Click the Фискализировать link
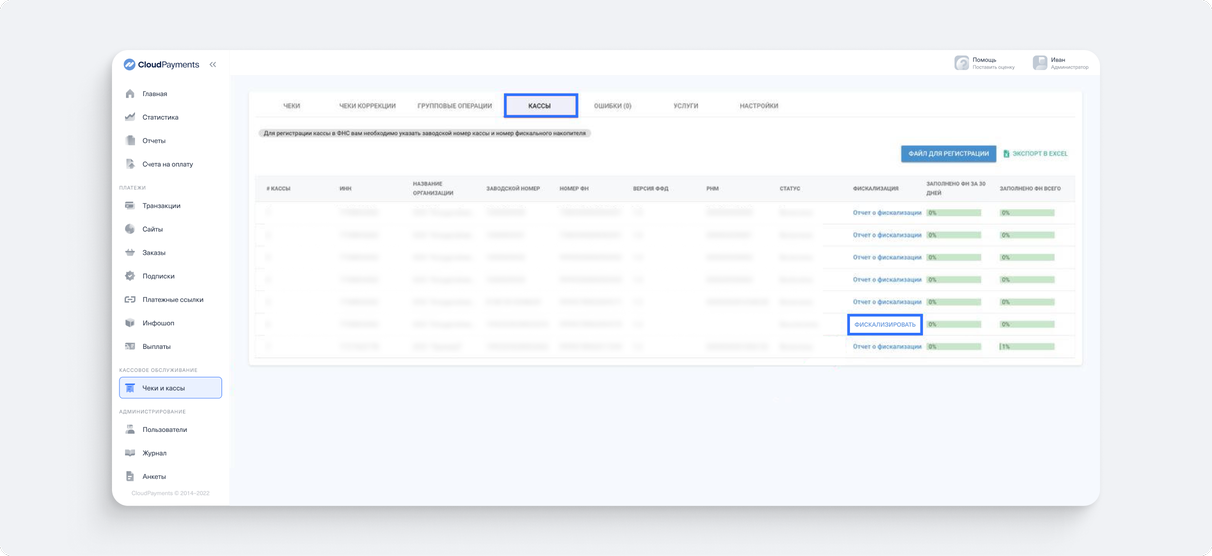This screenshot has width=1212, height=556. click(885, 325)
